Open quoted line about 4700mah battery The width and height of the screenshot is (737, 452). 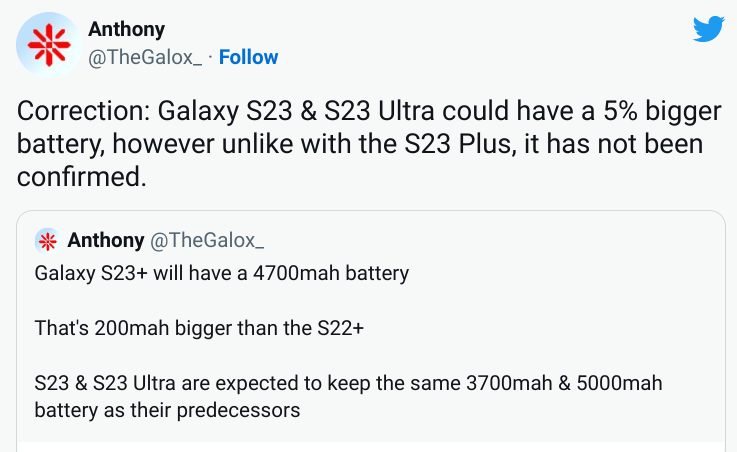[x=222, y=273]
